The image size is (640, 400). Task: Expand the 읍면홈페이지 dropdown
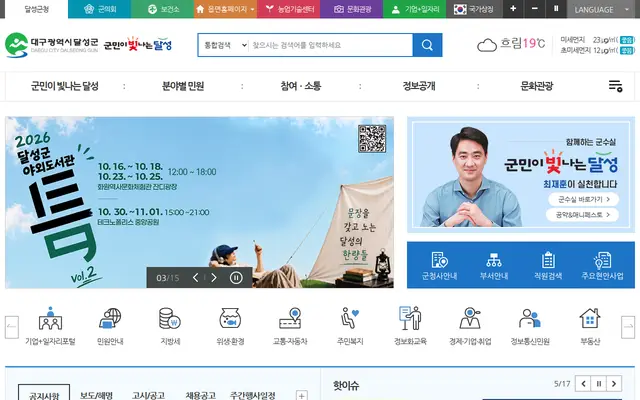[x=225, y=9]
